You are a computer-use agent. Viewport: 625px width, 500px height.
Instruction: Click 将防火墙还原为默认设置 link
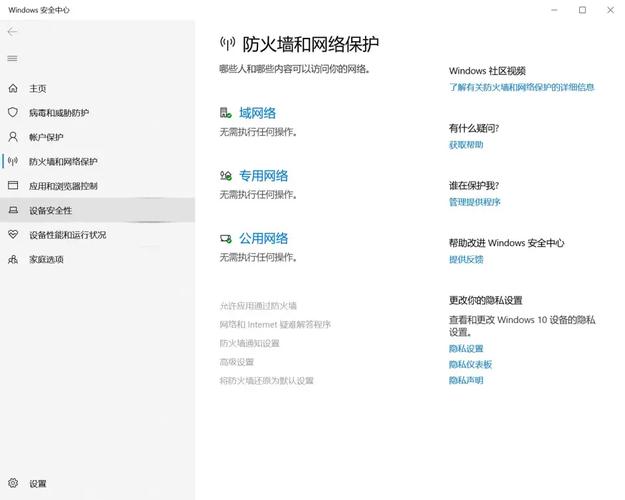coord(267,381)
